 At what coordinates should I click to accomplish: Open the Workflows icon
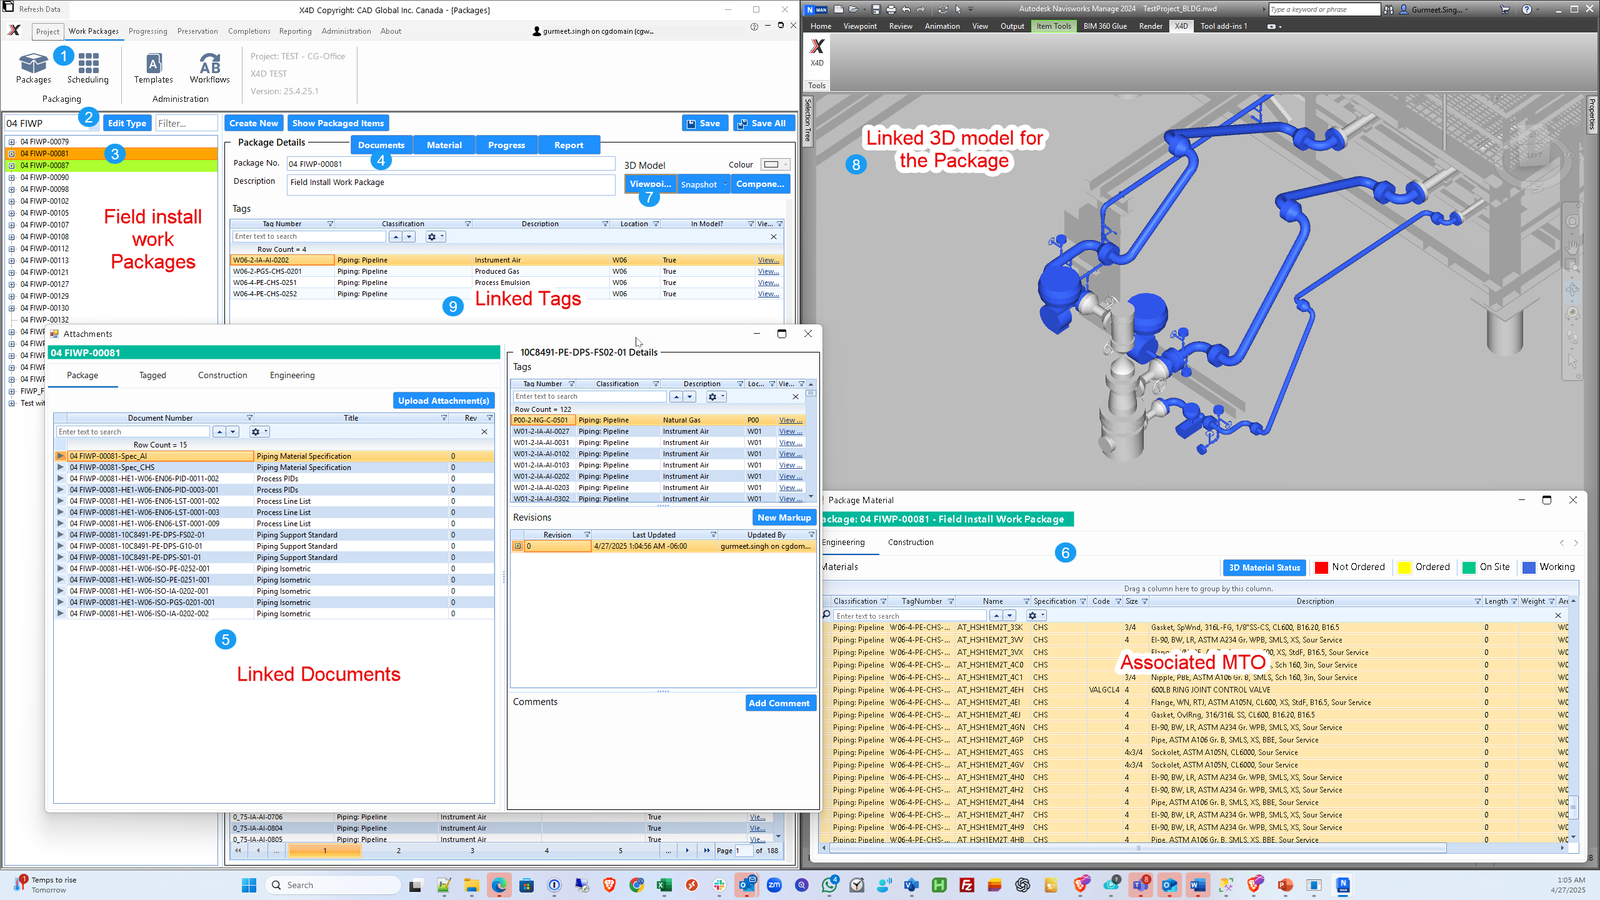tap(209, 64)
